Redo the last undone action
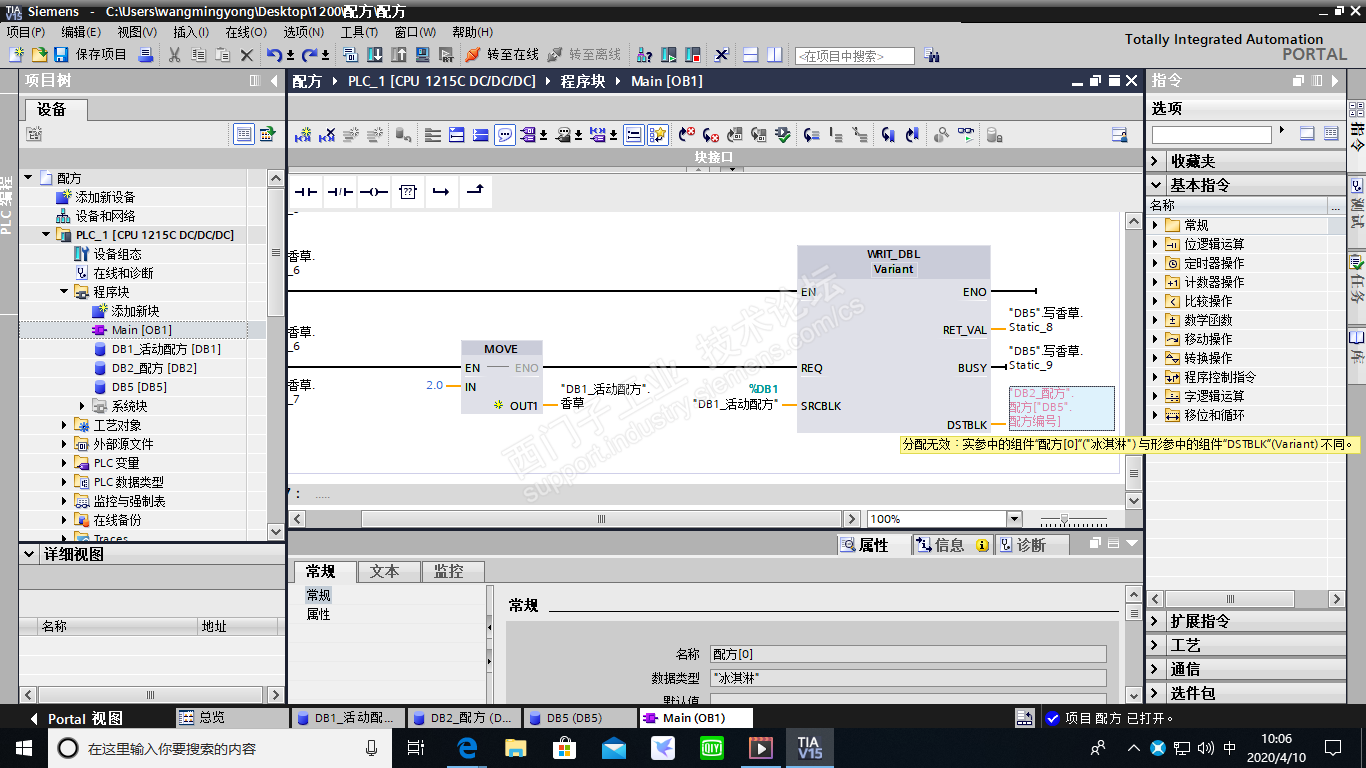 pos(310,54)
